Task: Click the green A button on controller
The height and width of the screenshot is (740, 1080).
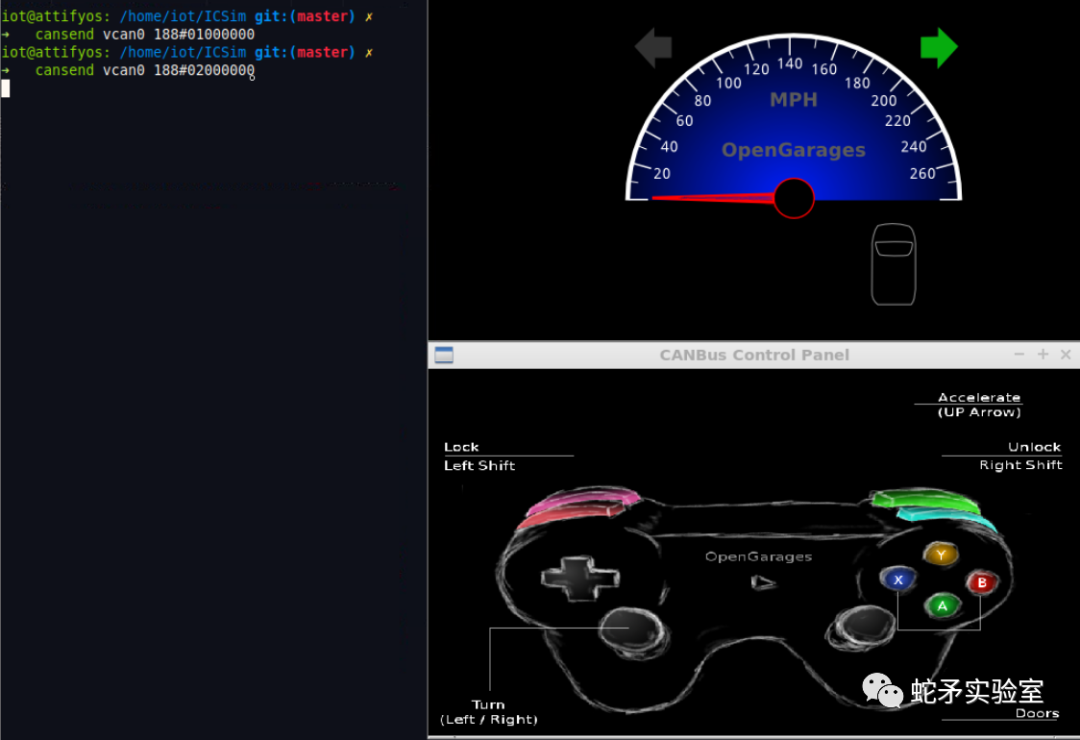Action: click(942, 606)
